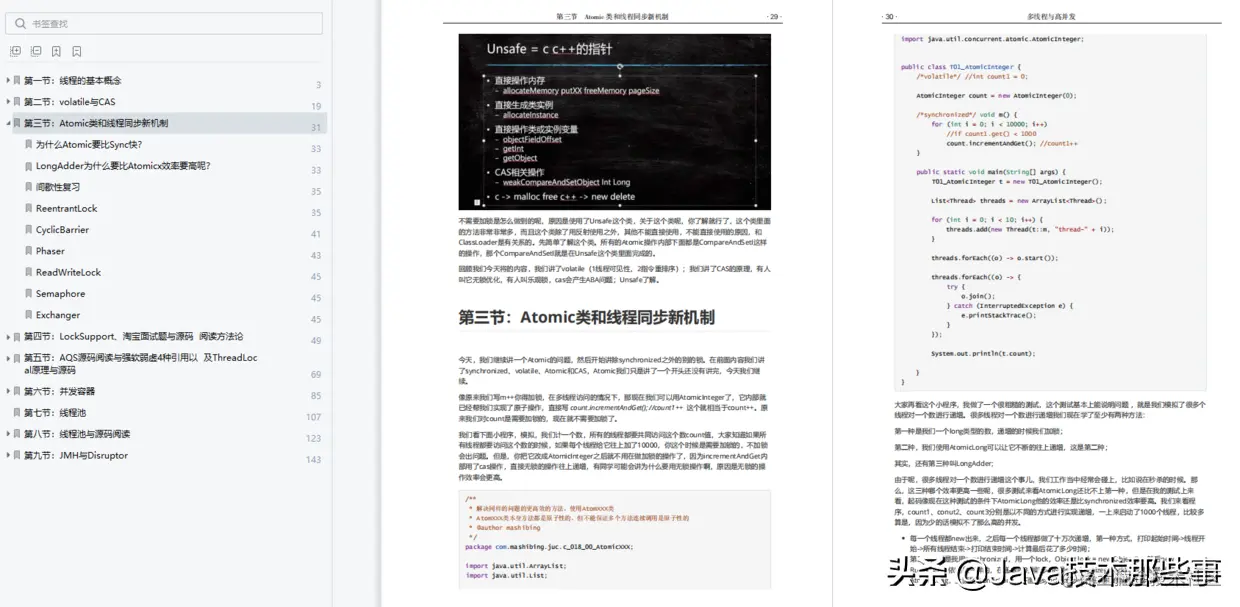This screenshot has height=607, width=1240.
Task: Select page number 143 in bookmark list
Action: [x=314, y=460]
